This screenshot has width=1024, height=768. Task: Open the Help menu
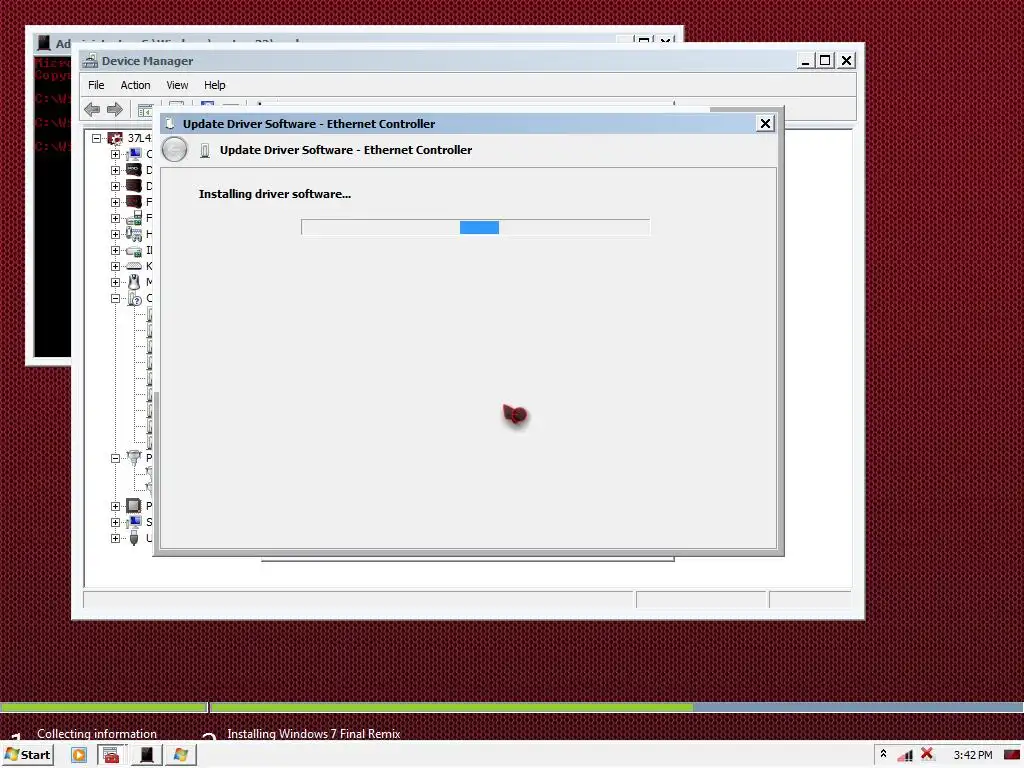(214, 85)
